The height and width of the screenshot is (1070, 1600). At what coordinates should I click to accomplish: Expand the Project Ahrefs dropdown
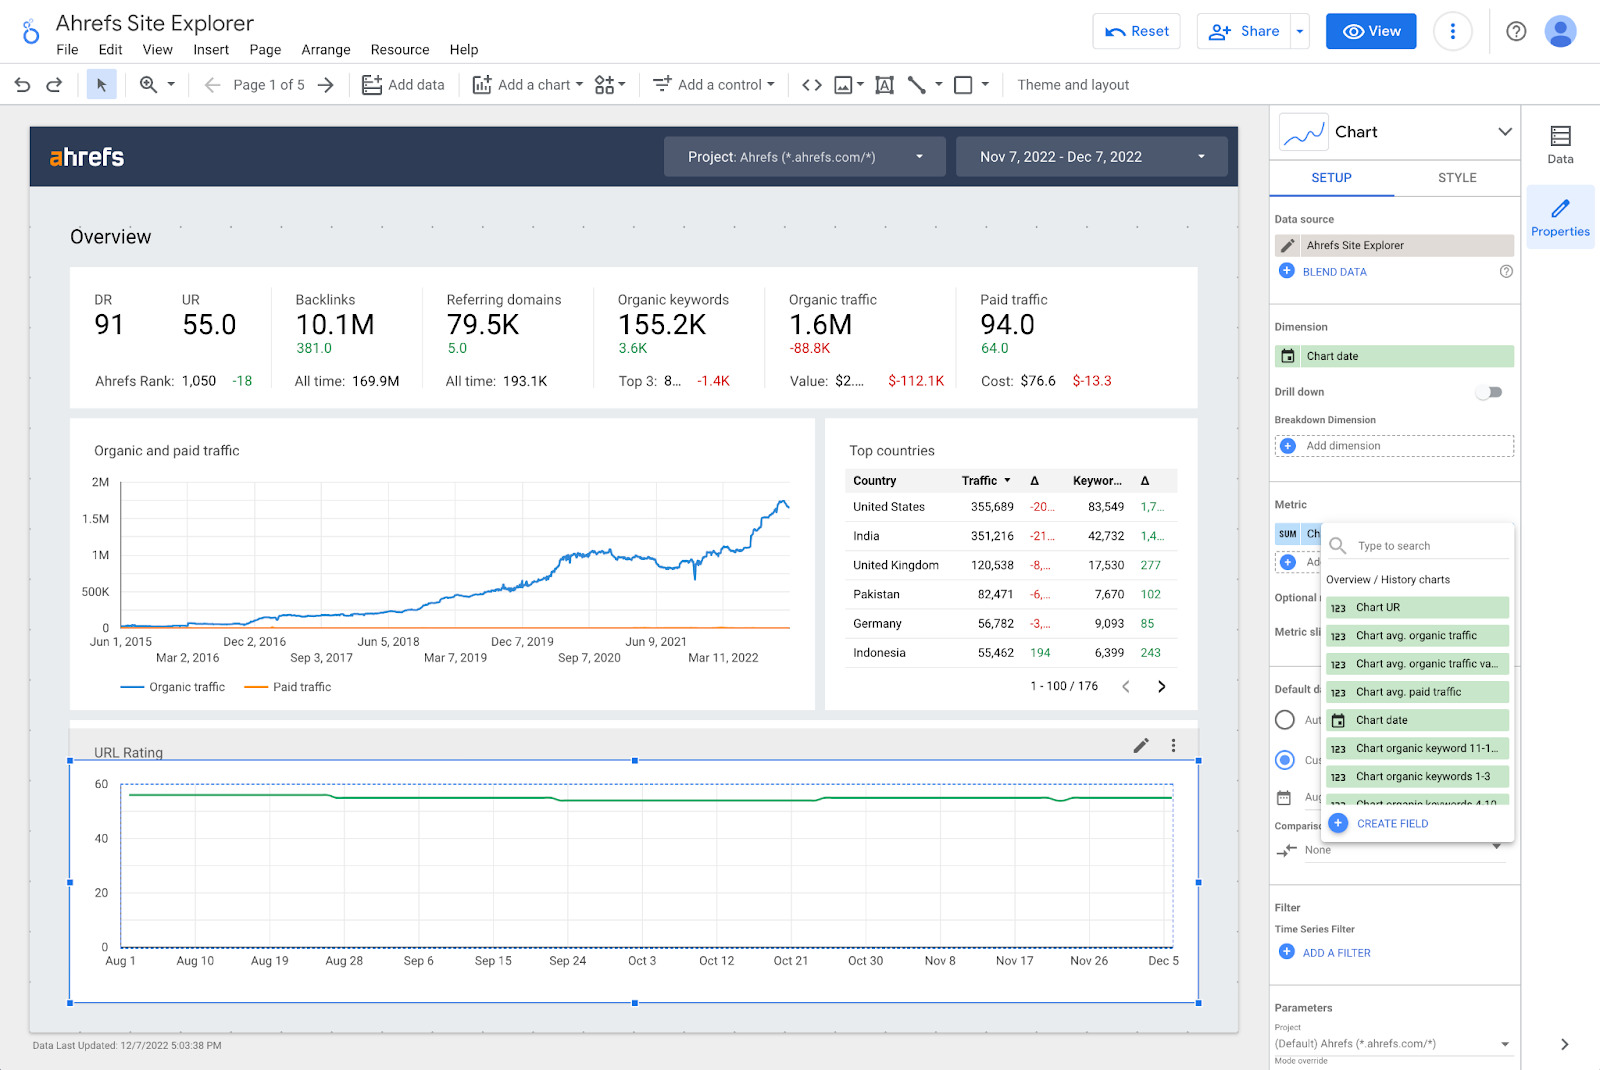(x=804, y=157)
